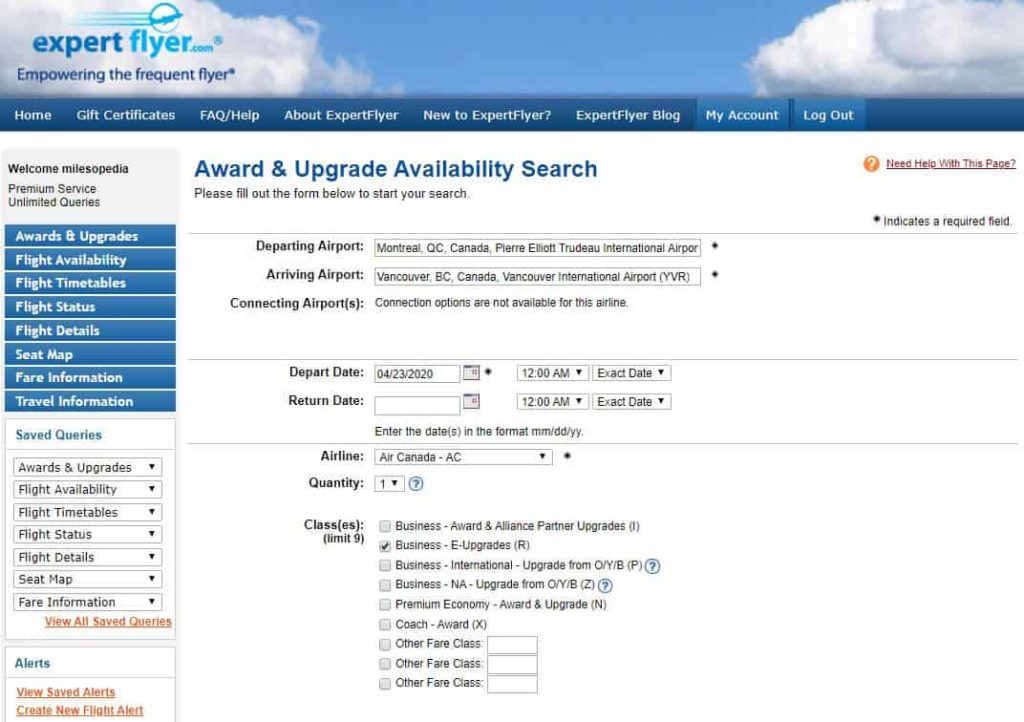The image size is (1024, 722).
Task: Uncheck Business - E-Upgrades (R)
Action: coord(385,546)
